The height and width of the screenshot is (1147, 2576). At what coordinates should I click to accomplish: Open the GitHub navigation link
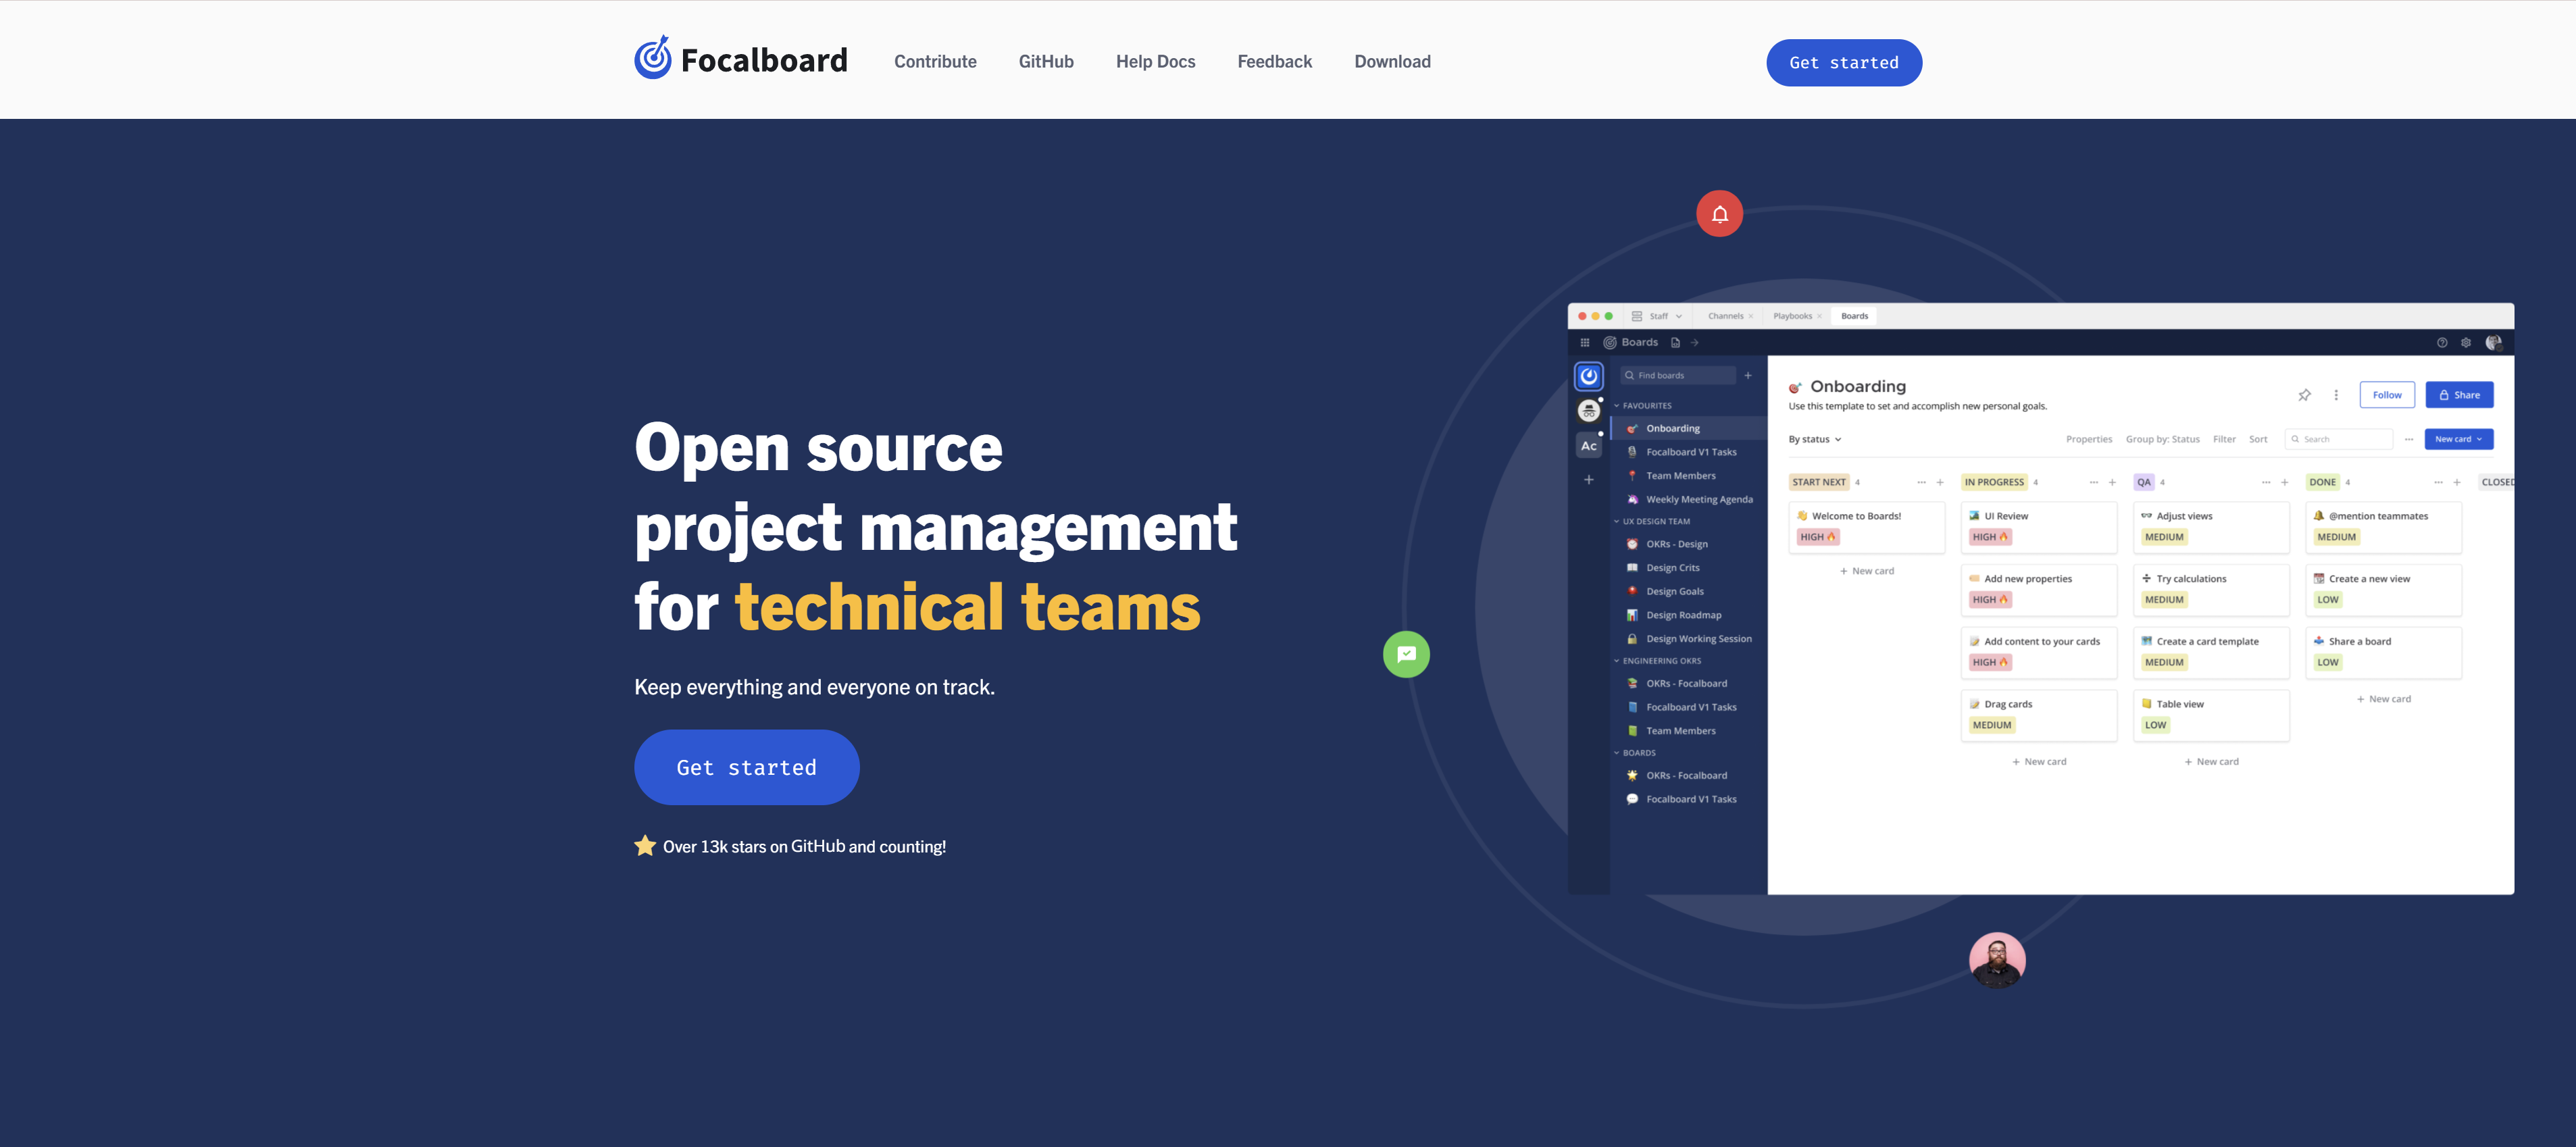tap(1045, 62)
